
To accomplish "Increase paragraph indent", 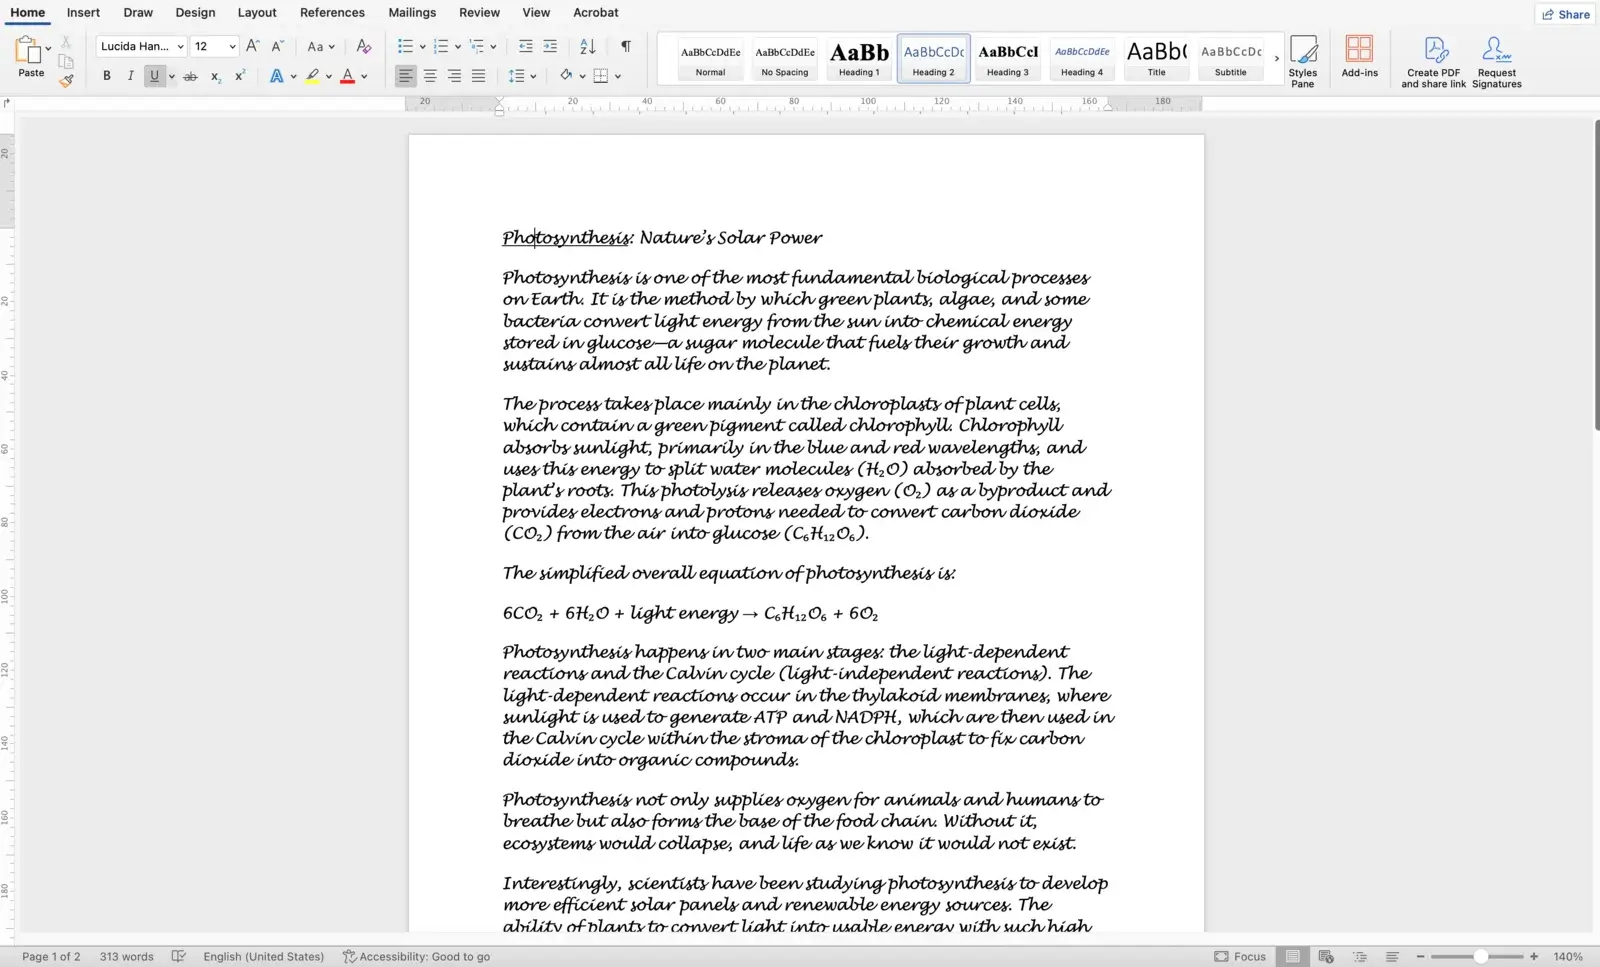I will [550, 46].
